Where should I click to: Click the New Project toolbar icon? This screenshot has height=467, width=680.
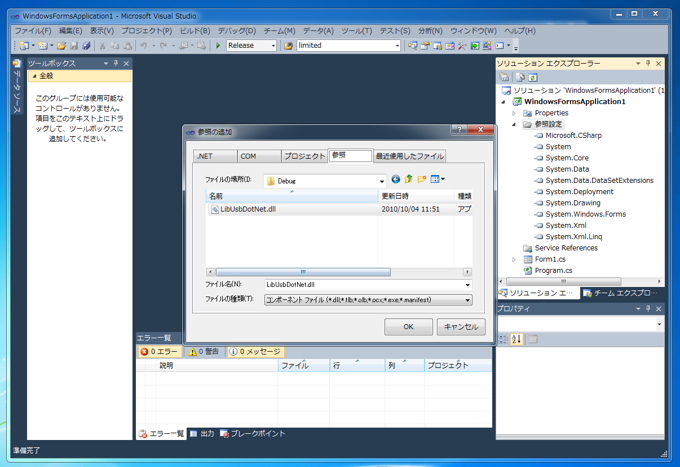click(x=24, y=46)
